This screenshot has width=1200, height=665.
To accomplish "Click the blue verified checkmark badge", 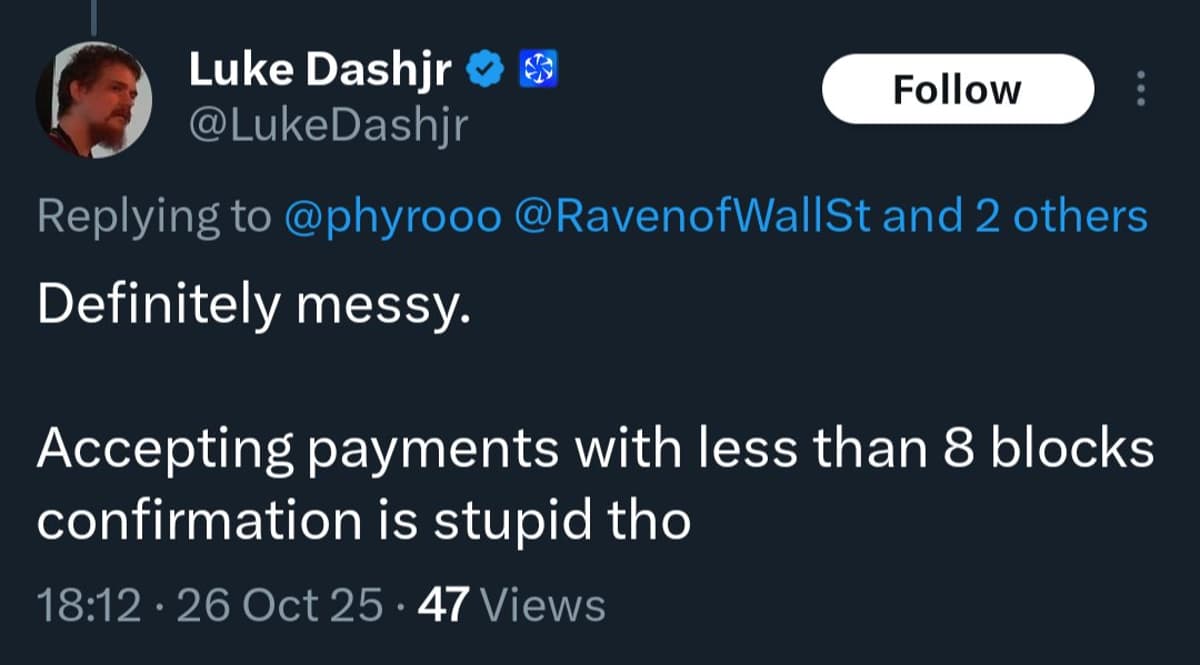I will click(486, 71).
